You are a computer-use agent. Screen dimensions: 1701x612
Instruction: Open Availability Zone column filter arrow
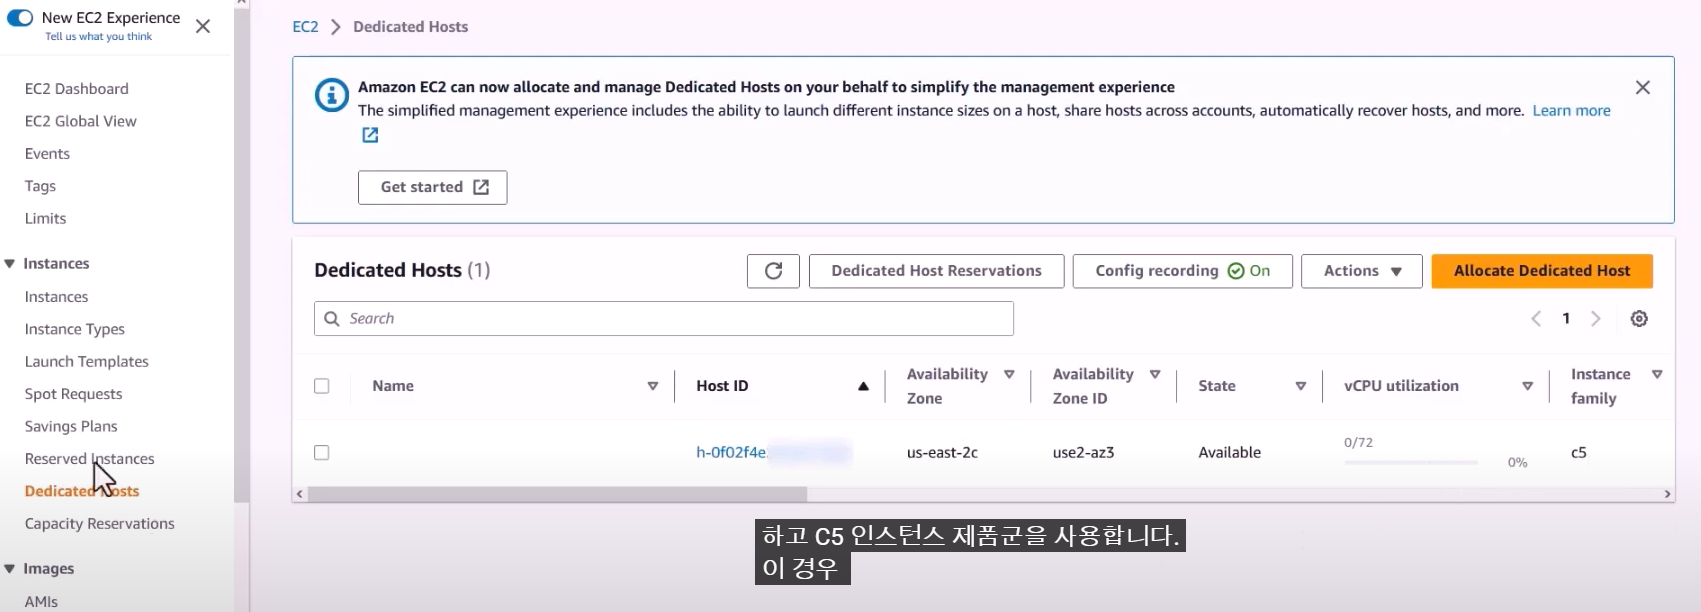pos(1009,374)
